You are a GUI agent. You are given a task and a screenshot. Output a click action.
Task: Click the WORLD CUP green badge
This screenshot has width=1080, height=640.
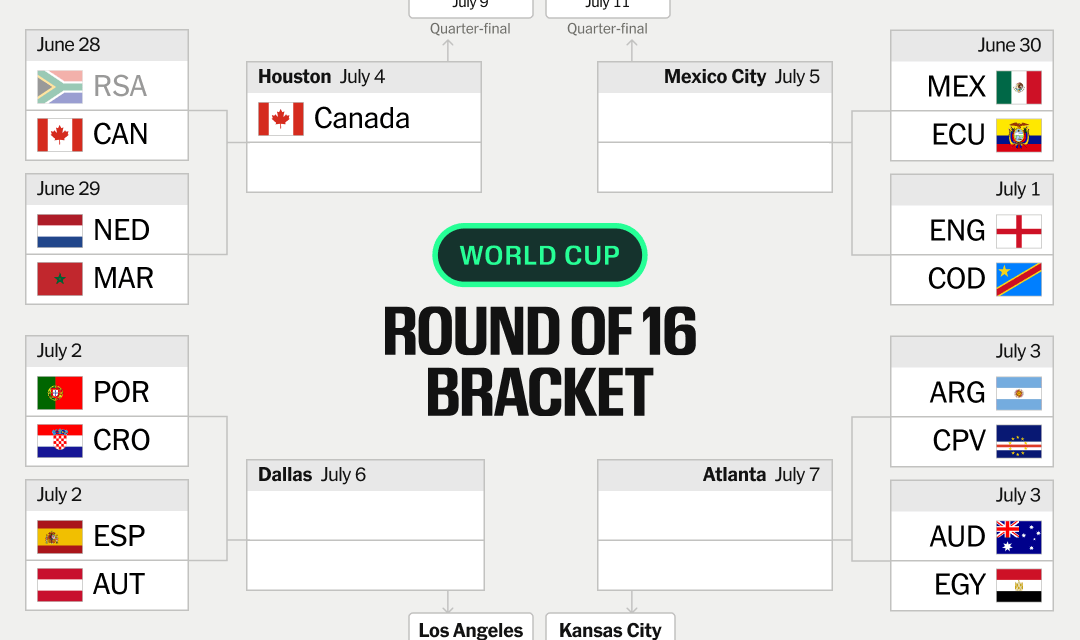coord(540,255)
